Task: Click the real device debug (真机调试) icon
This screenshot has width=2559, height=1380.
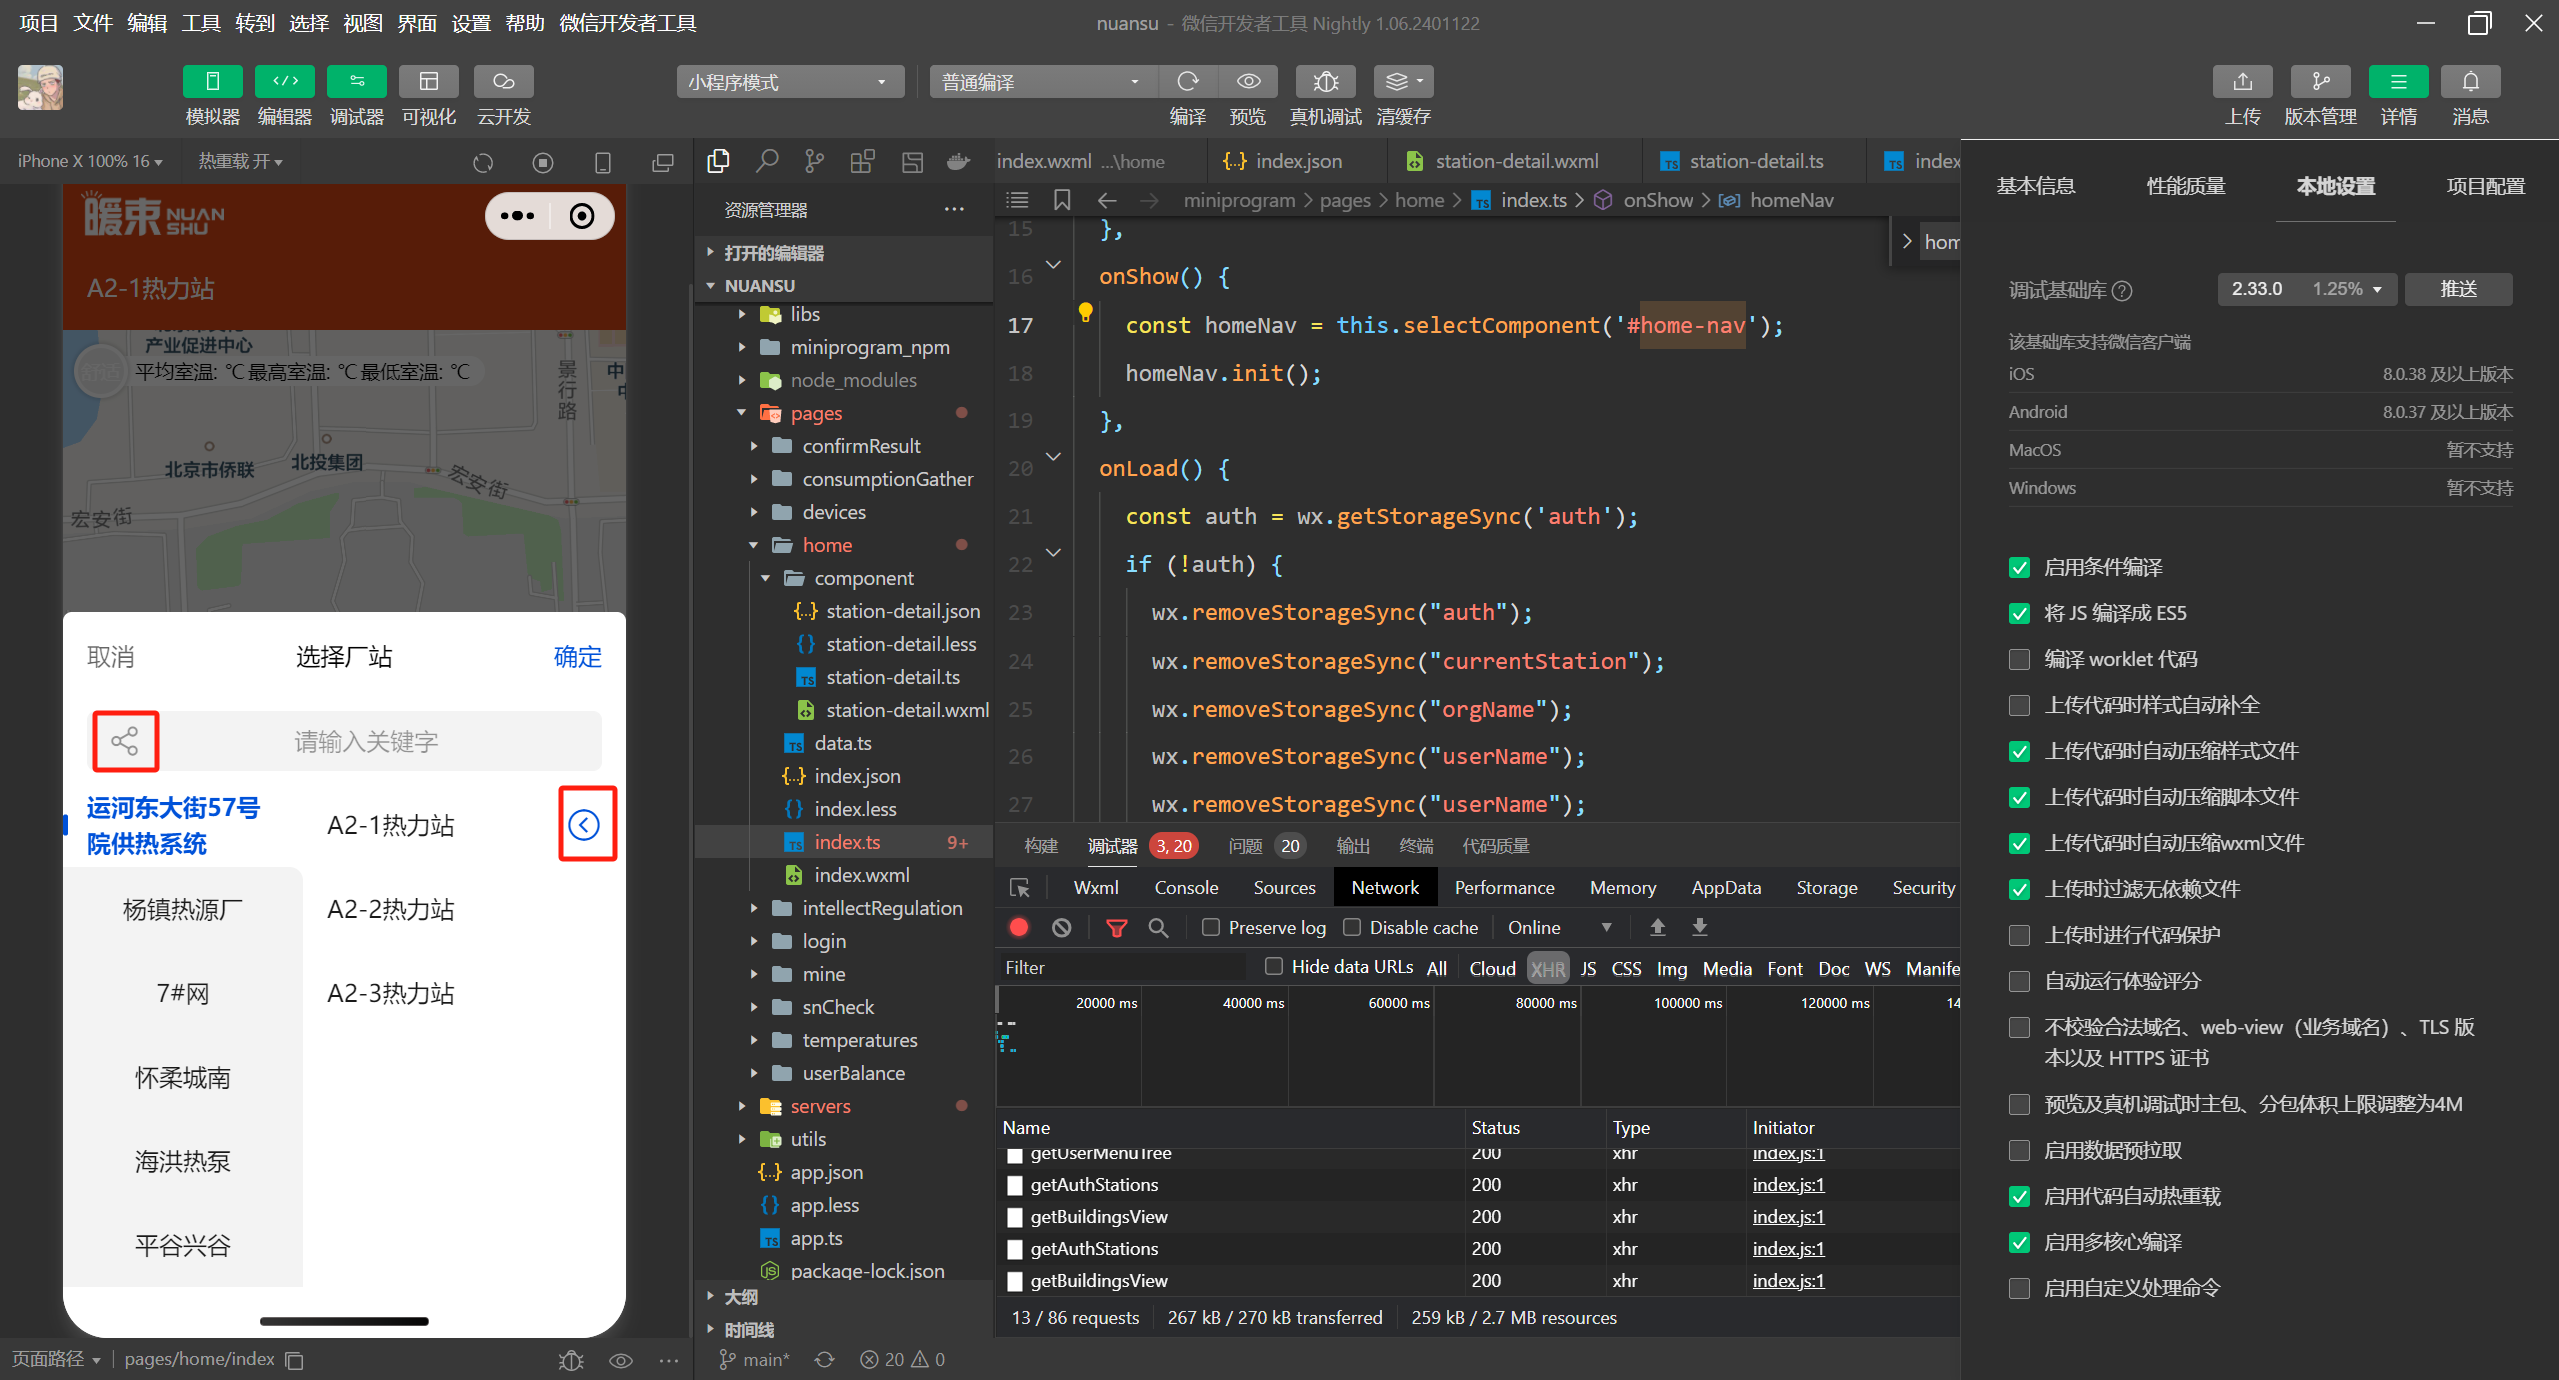Action: 1325,81
